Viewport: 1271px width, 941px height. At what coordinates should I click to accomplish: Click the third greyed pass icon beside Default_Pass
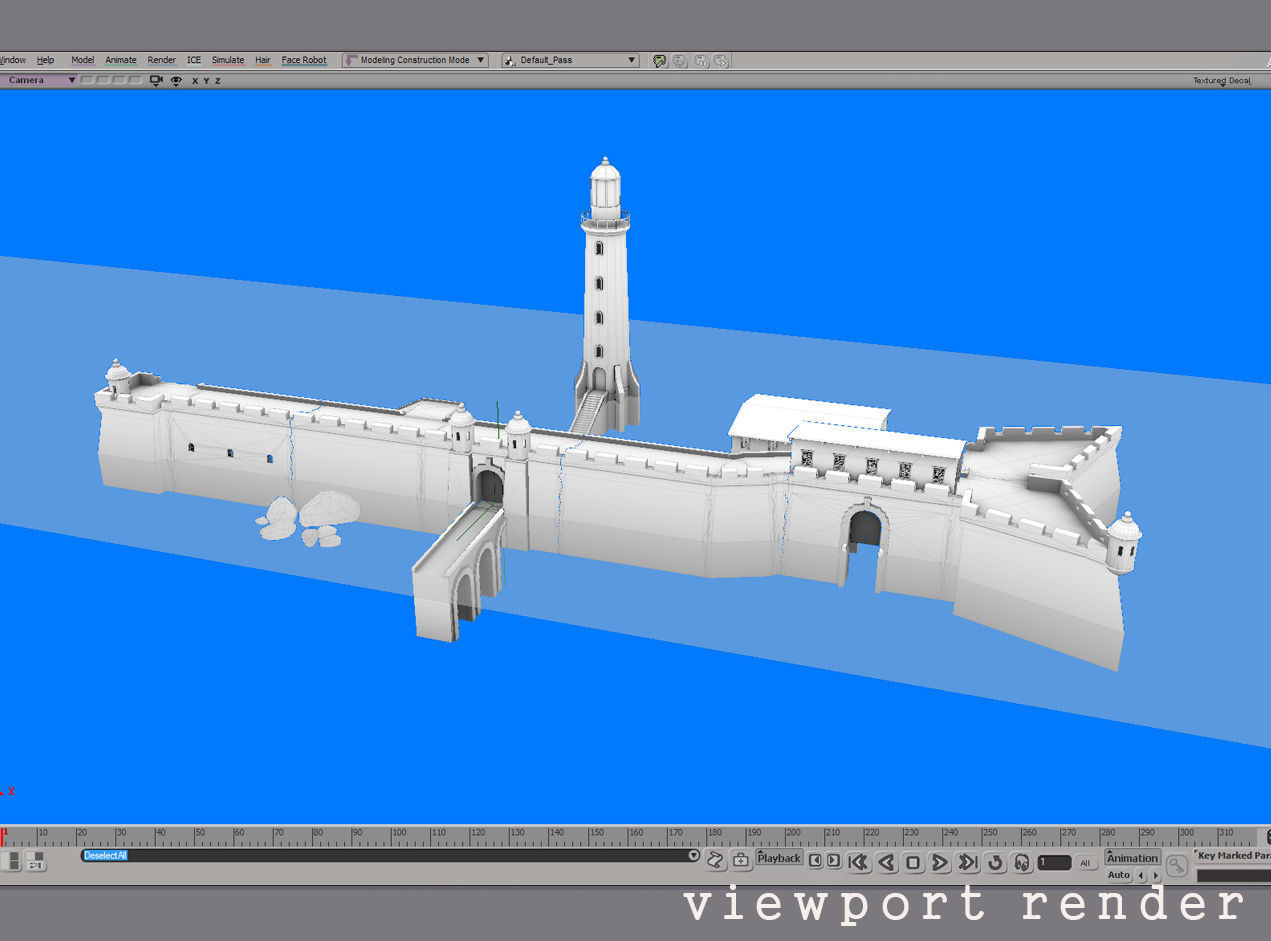point(701,61)
